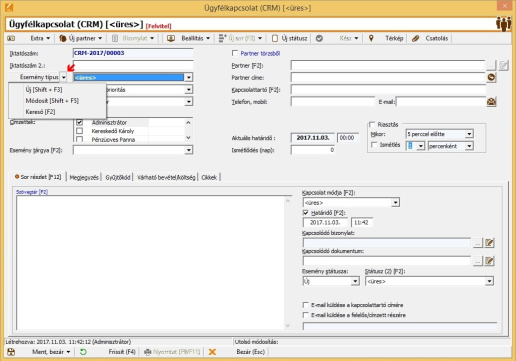Click browse button for Kapcsolódó dokumentum
Image resolution: width=516 pixels, height=361 pixels.
pyautogui.click(x=478, y=261)
